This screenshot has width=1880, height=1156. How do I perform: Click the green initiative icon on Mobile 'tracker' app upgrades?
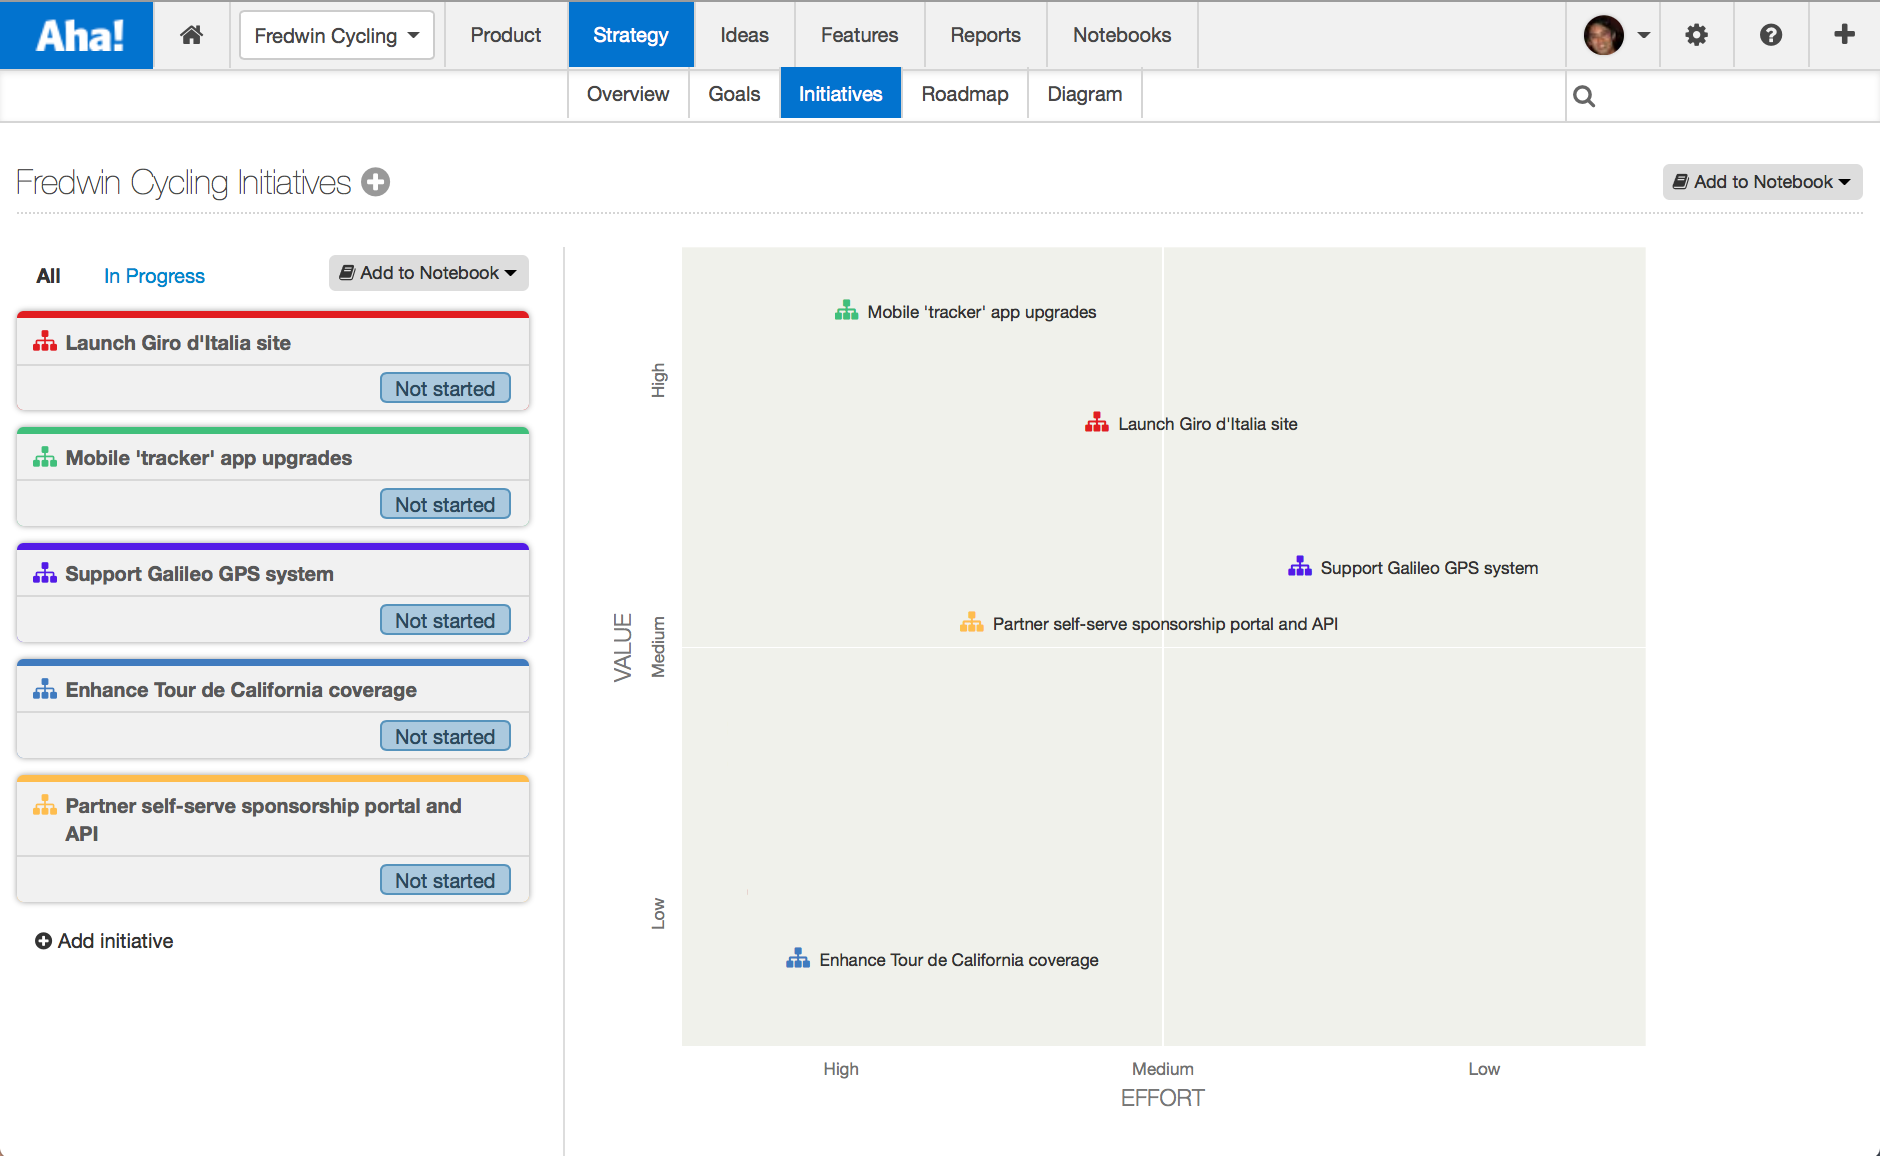tap(44, 456)
